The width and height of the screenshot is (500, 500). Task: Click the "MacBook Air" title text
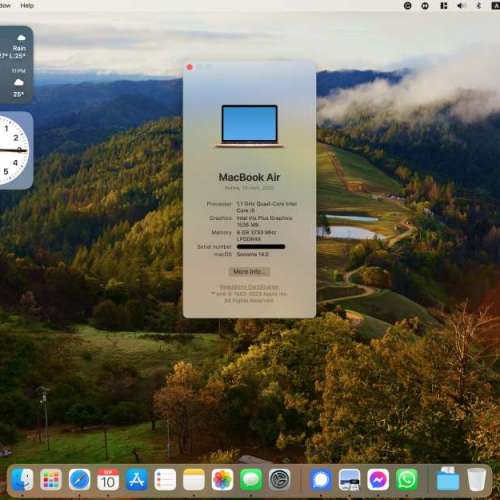tap(249, 177)
